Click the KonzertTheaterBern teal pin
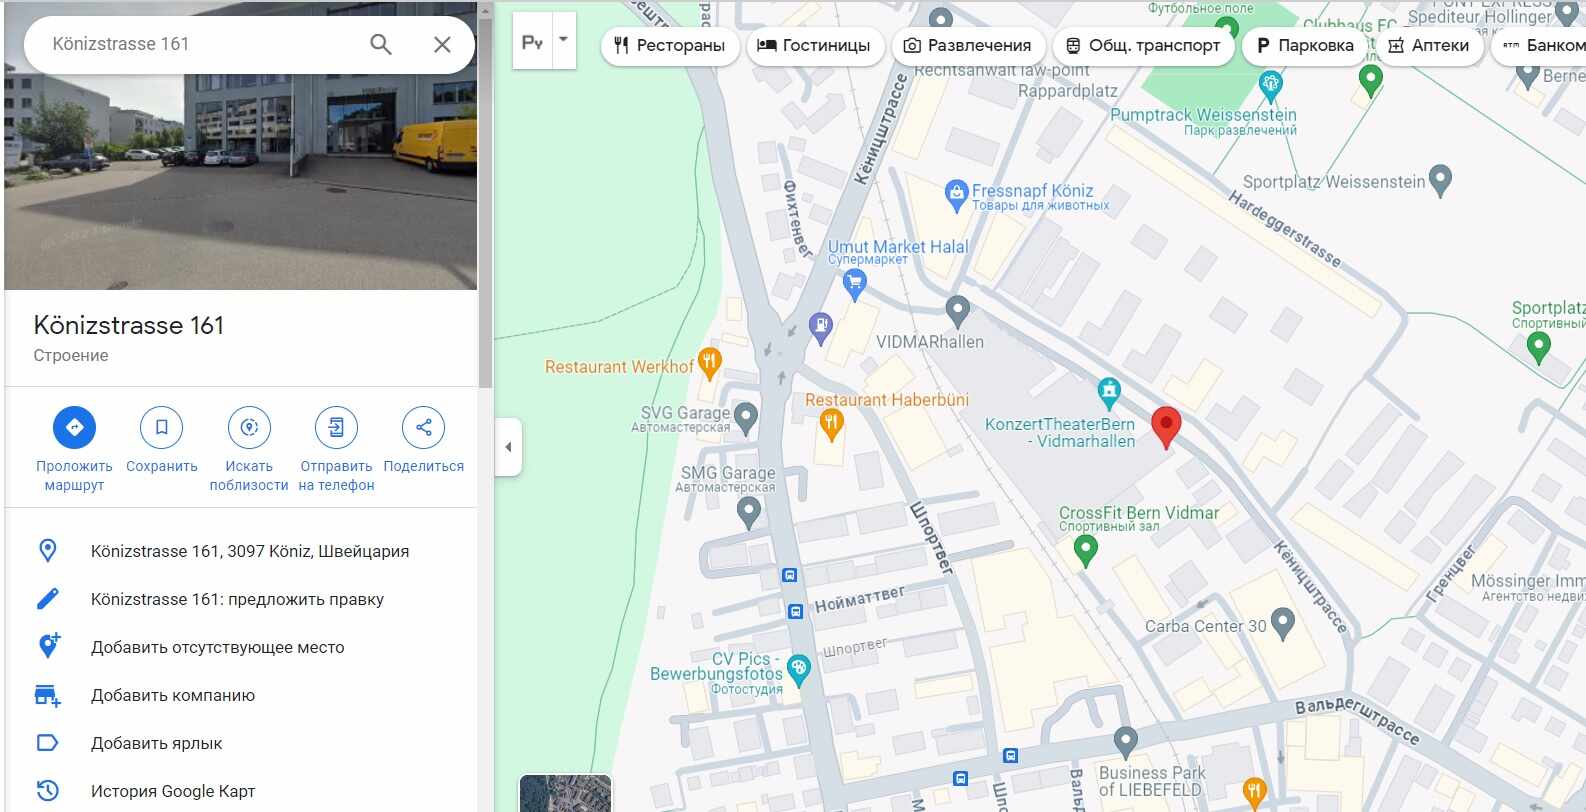1586x812 pixels. 1108,393
